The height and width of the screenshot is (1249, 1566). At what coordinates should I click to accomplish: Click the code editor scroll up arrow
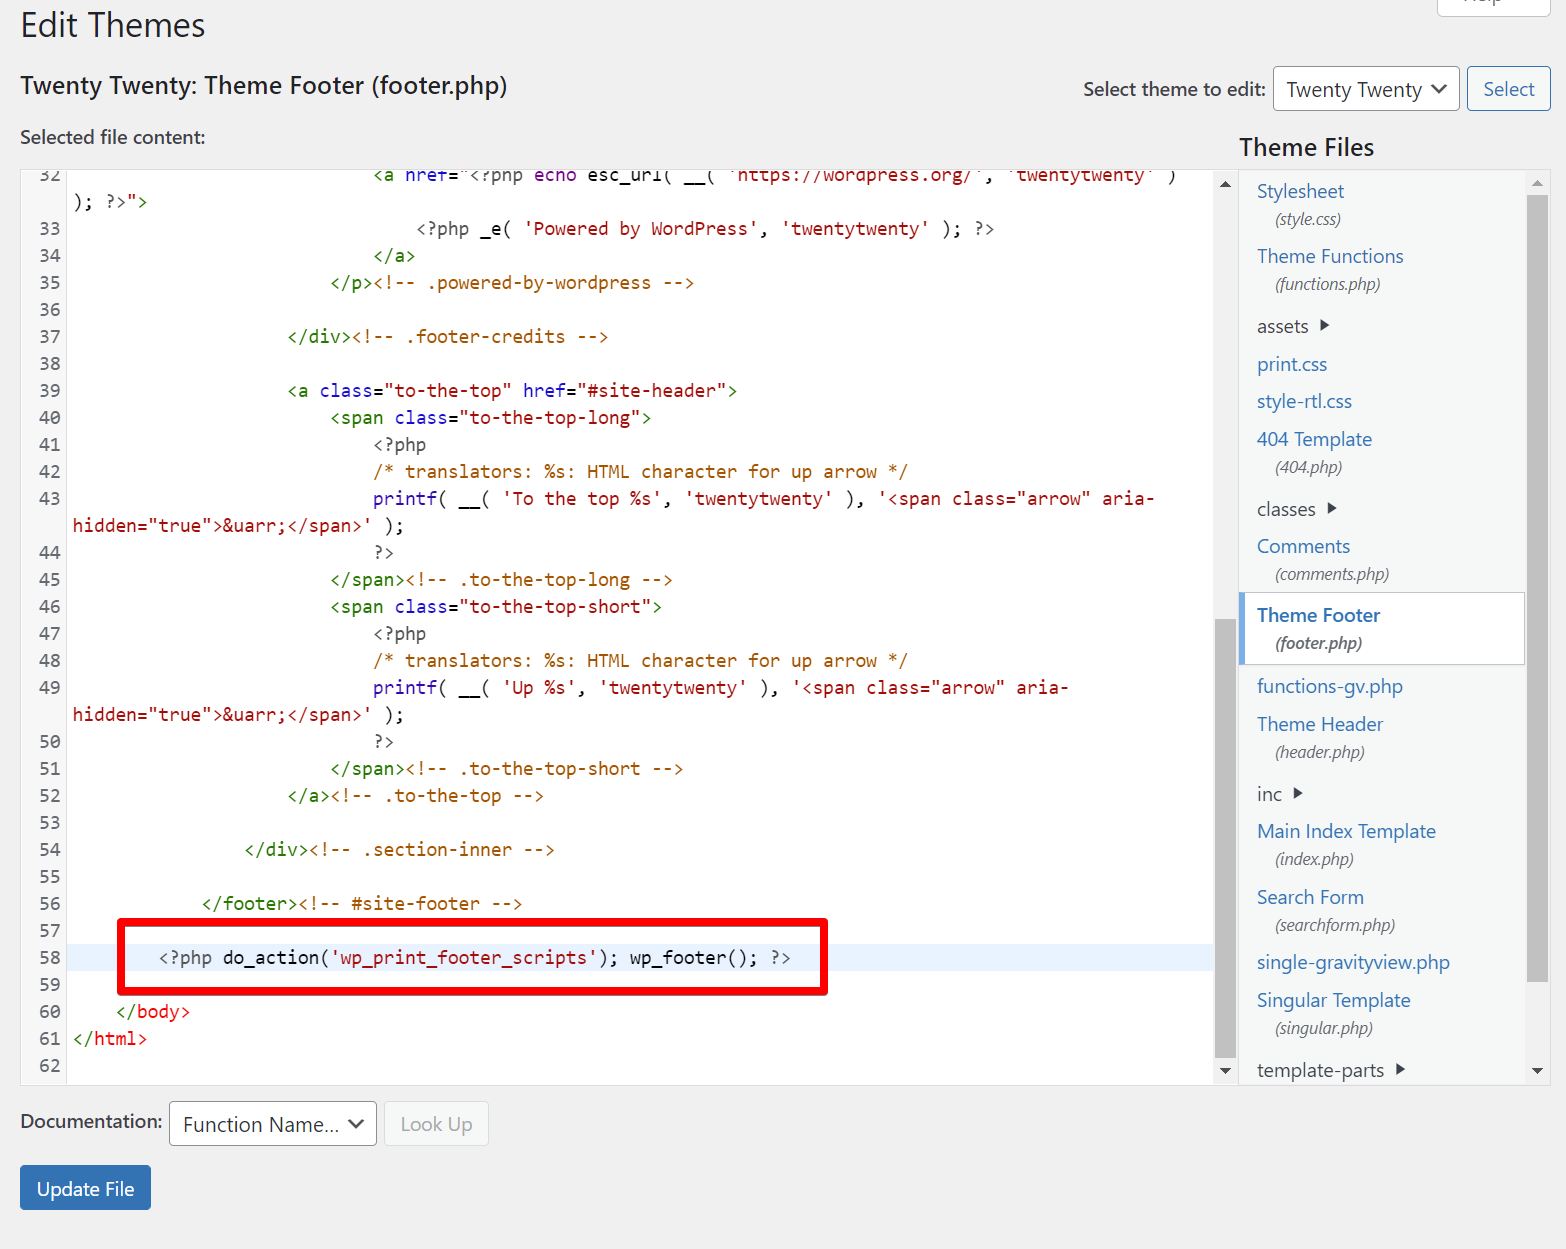pyautogui.click(x=1225, y=184)
